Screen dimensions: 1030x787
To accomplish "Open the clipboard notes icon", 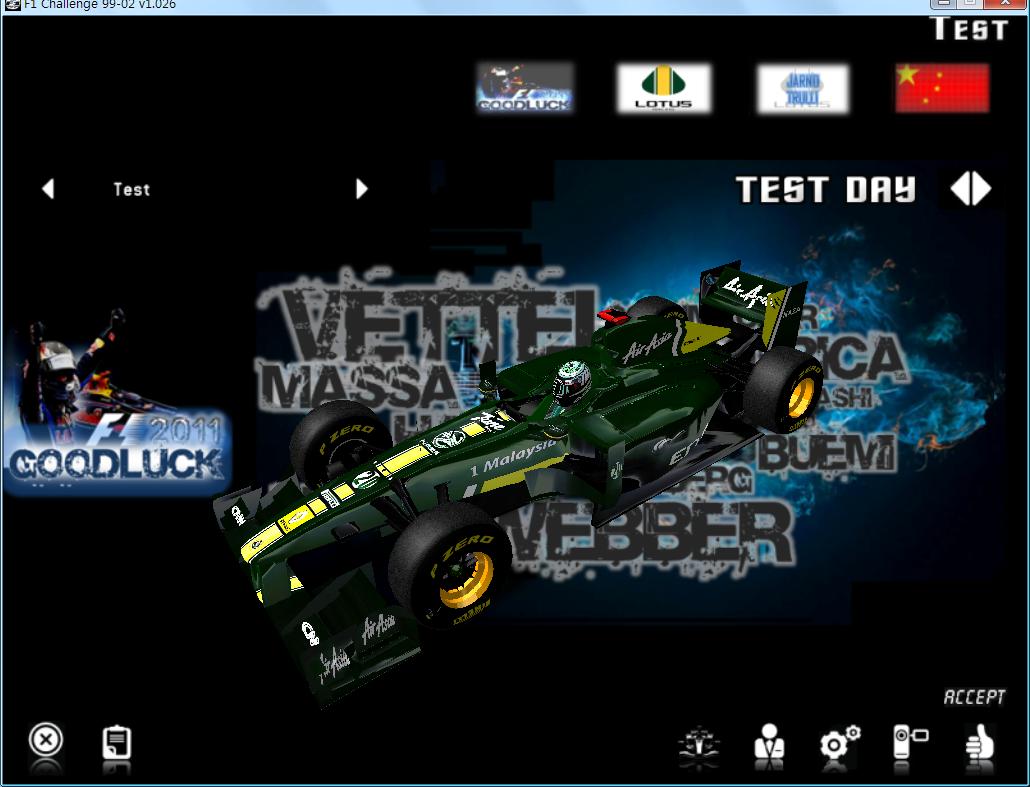I will [116, 744].
